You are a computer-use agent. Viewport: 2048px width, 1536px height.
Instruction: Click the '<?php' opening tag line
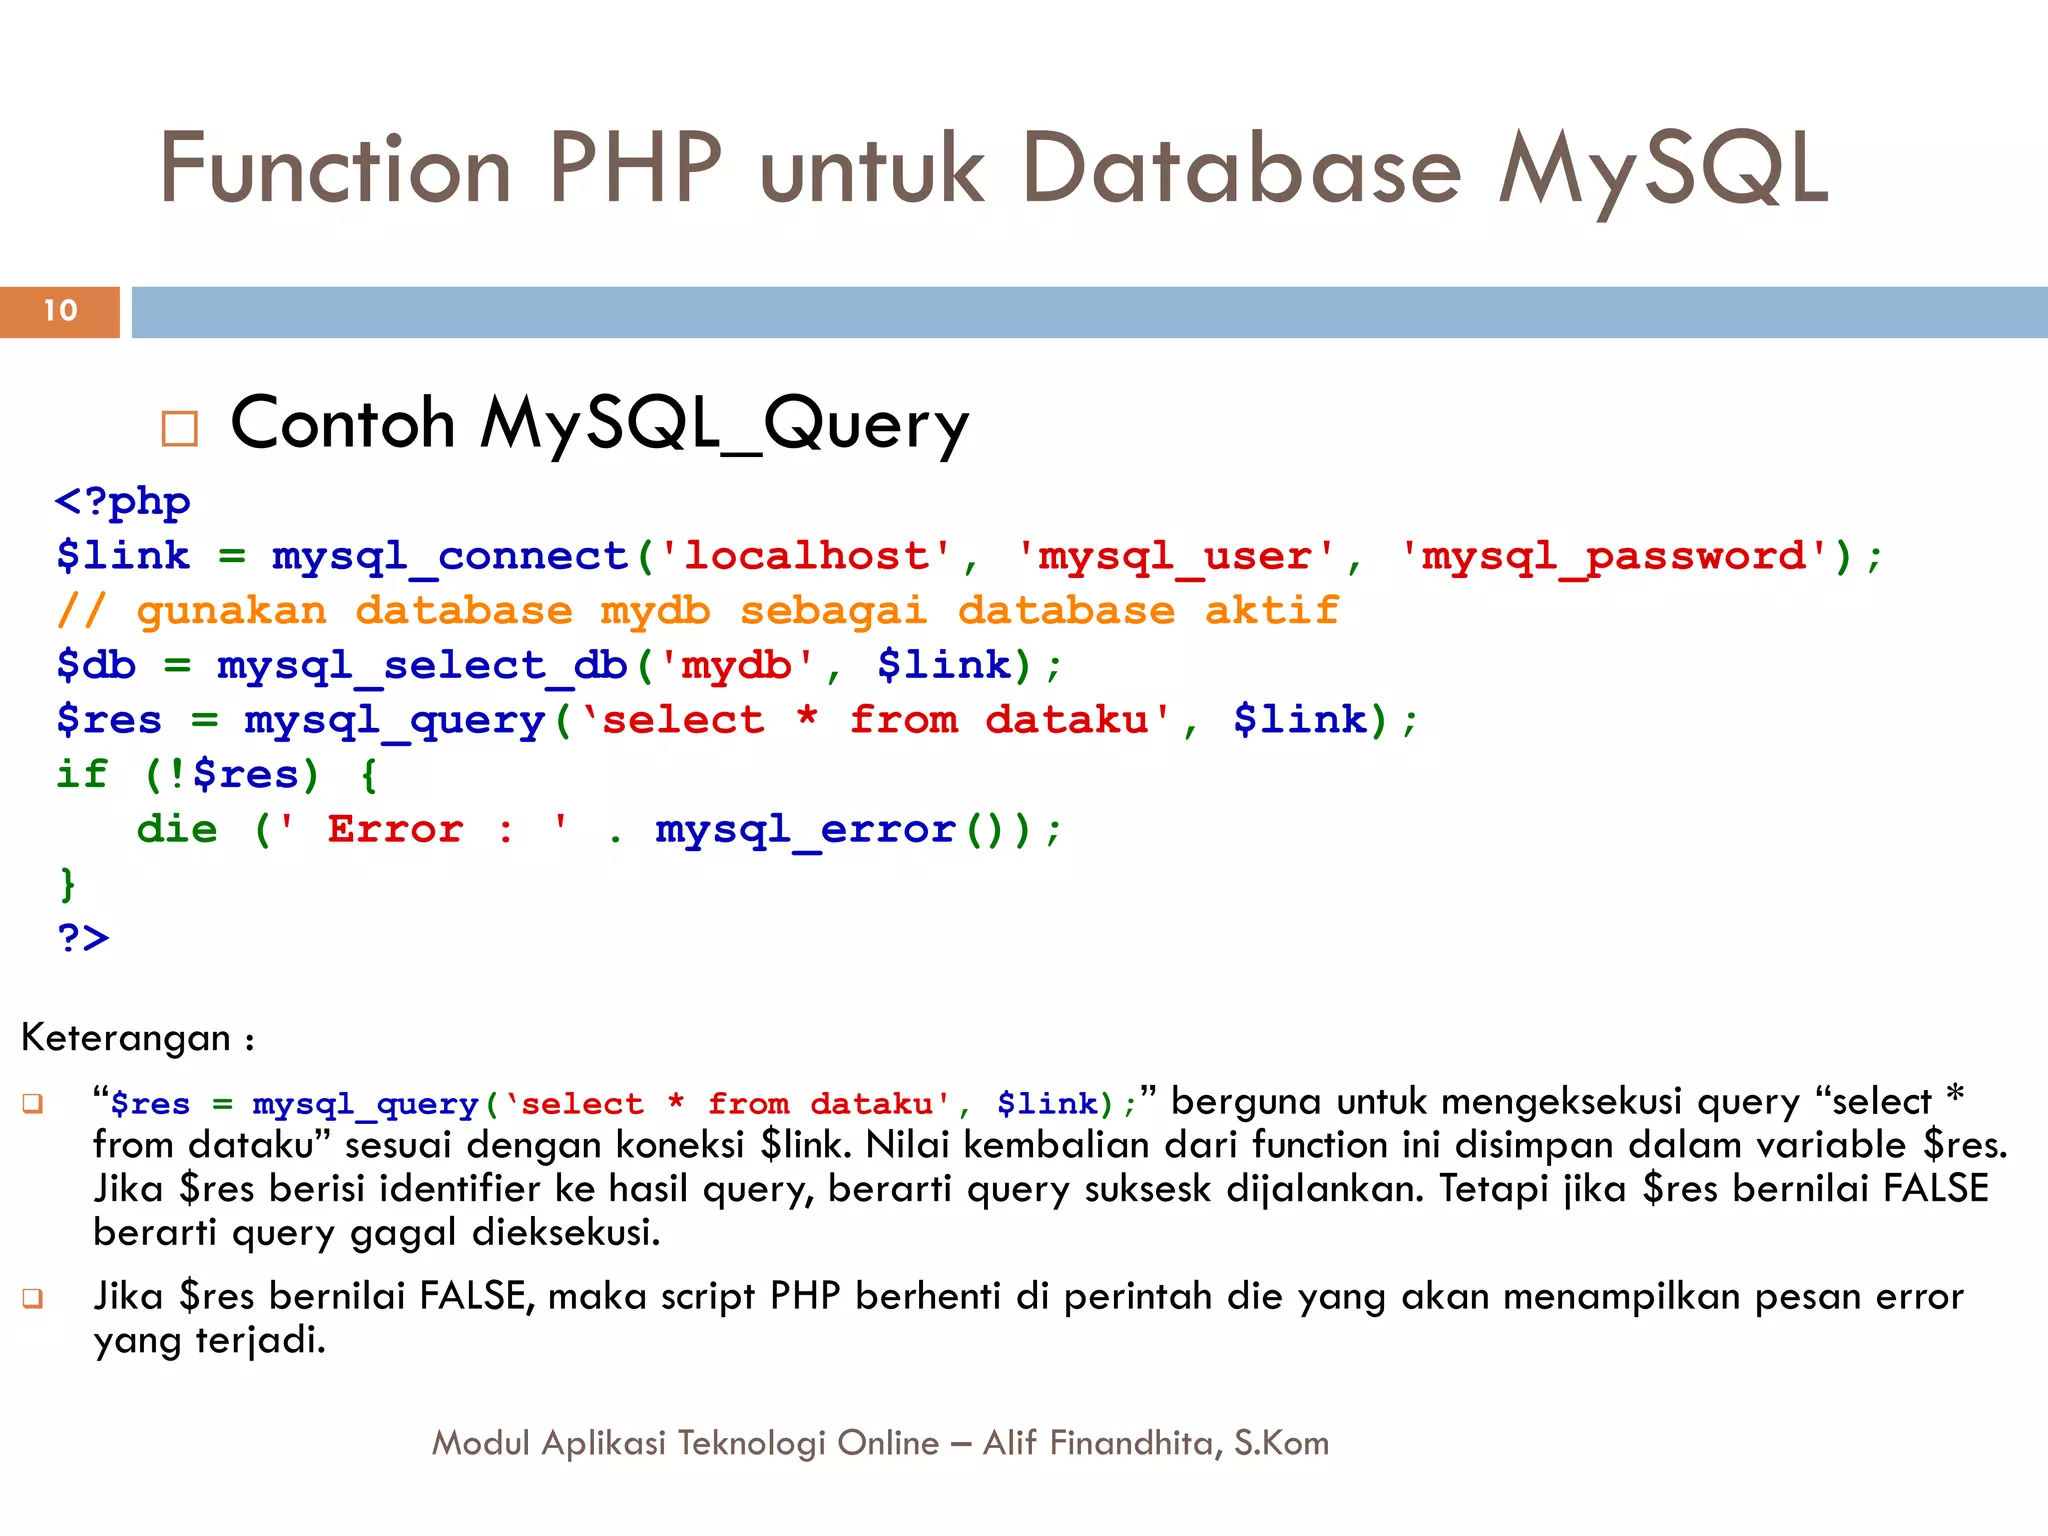pos(123,501)
